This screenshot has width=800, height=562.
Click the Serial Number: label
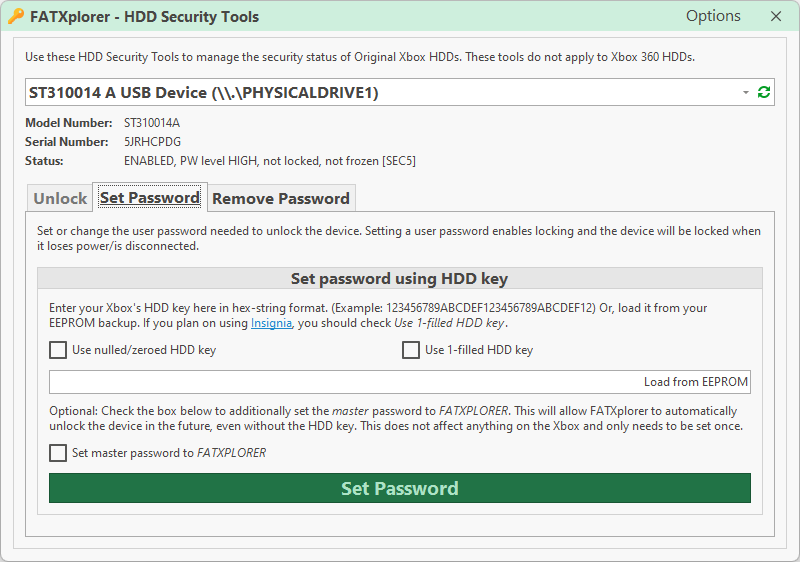[67, 142]
